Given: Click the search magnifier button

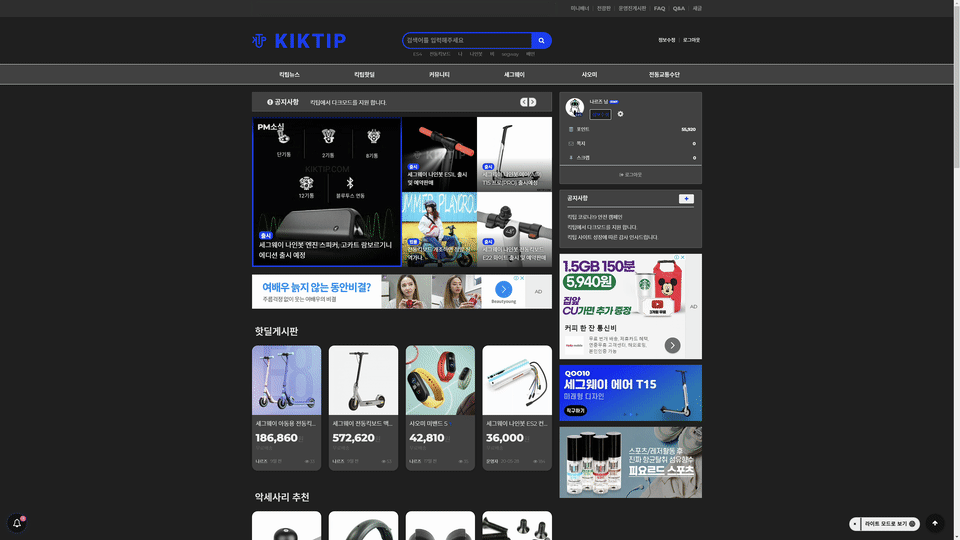Looking at the screenshot, I should click(541, 40).
